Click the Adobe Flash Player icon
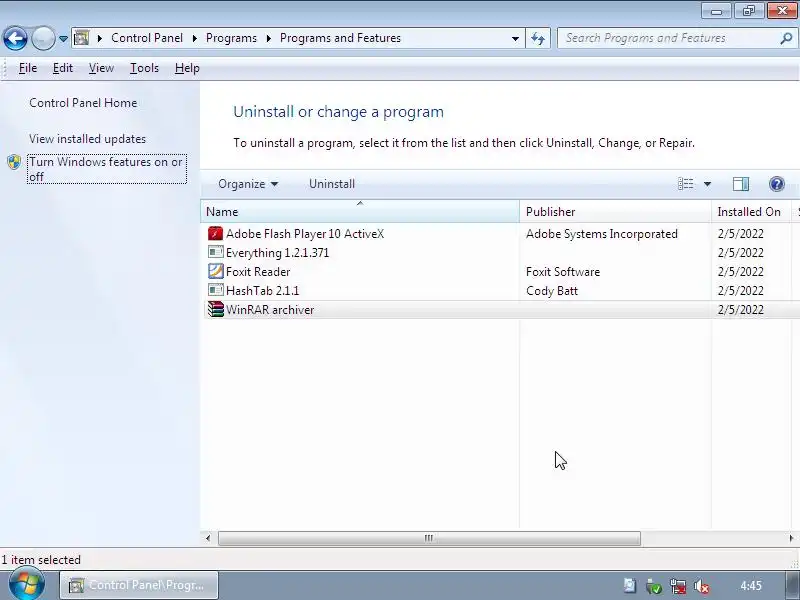Screen dimensions: 800x600 click(x=215, y=234)
